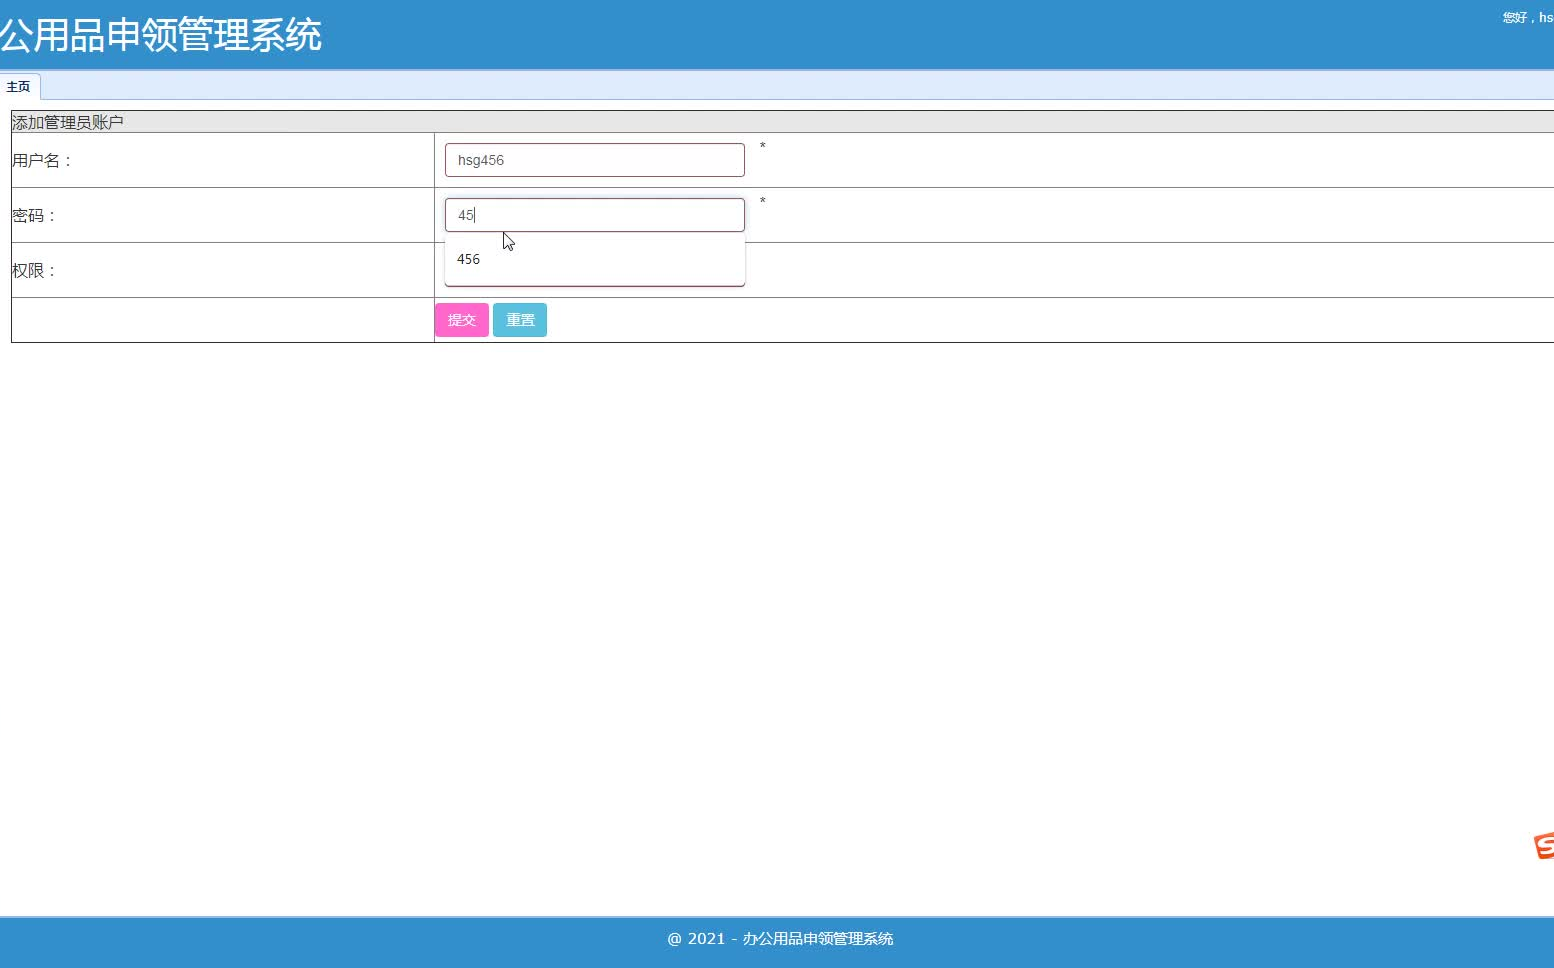Click the 公用品申领管理系统 header title

[x=161, y=35]
